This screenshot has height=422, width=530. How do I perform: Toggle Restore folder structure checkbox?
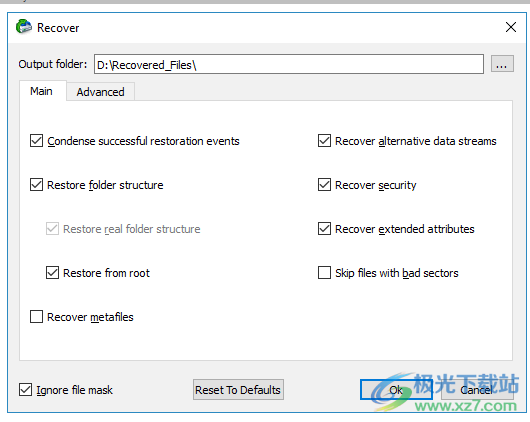coord(37,185)
